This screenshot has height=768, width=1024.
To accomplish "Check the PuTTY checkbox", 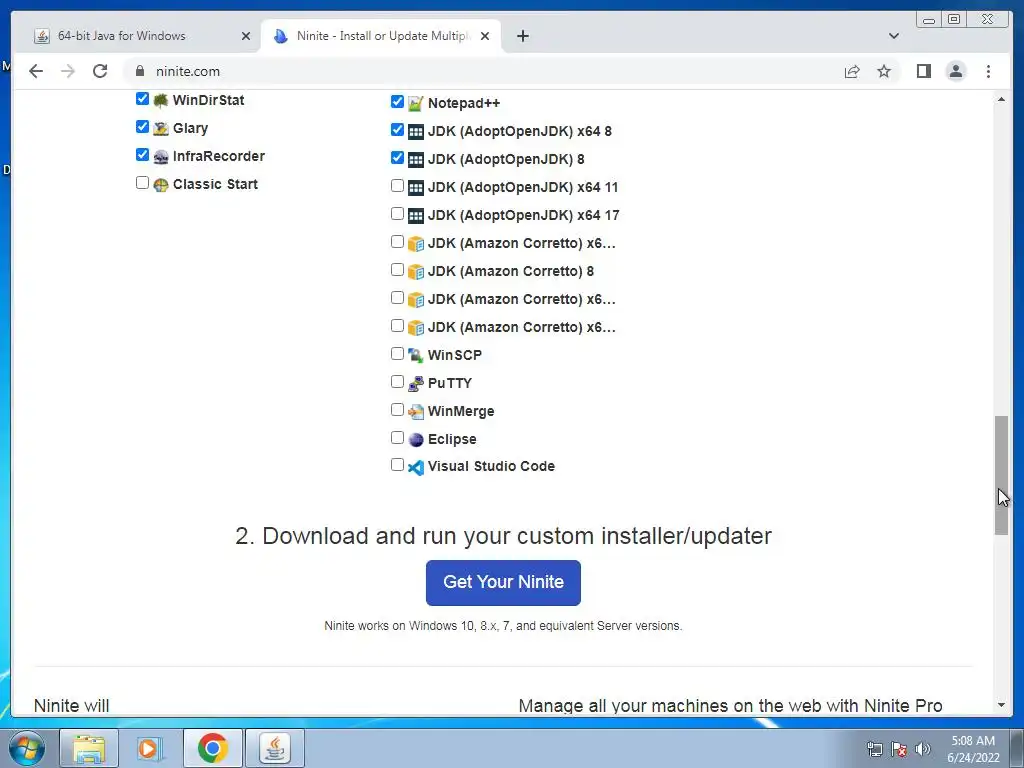I will tap(397, 382).
